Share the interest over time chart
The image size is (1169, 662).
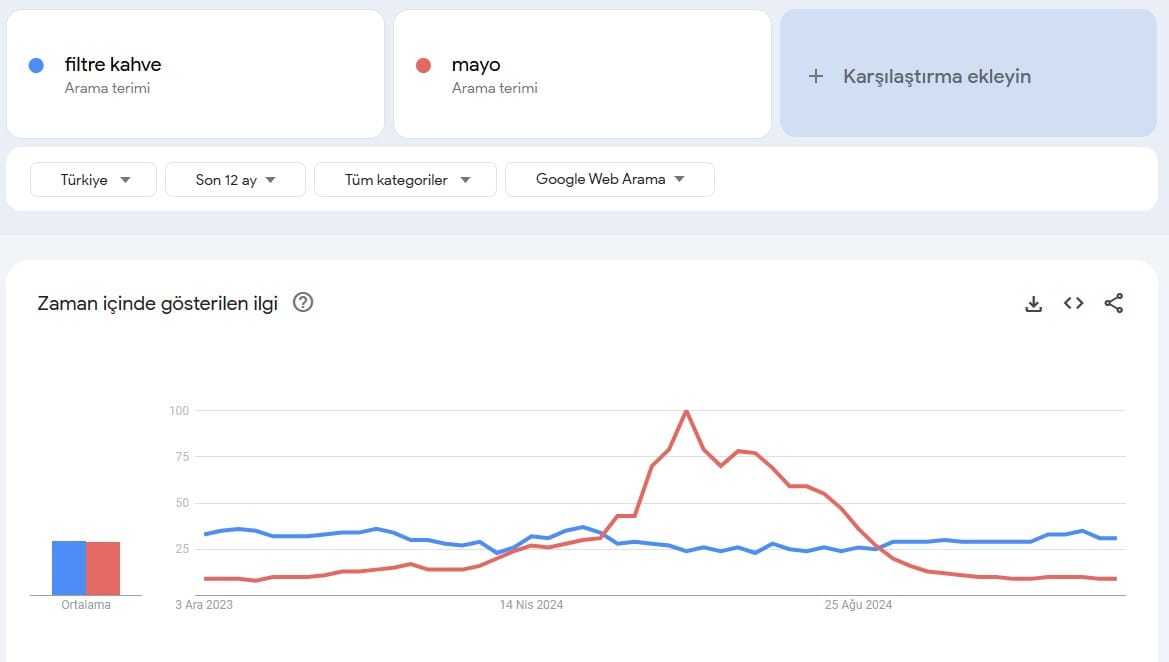tap(1114, 303)
